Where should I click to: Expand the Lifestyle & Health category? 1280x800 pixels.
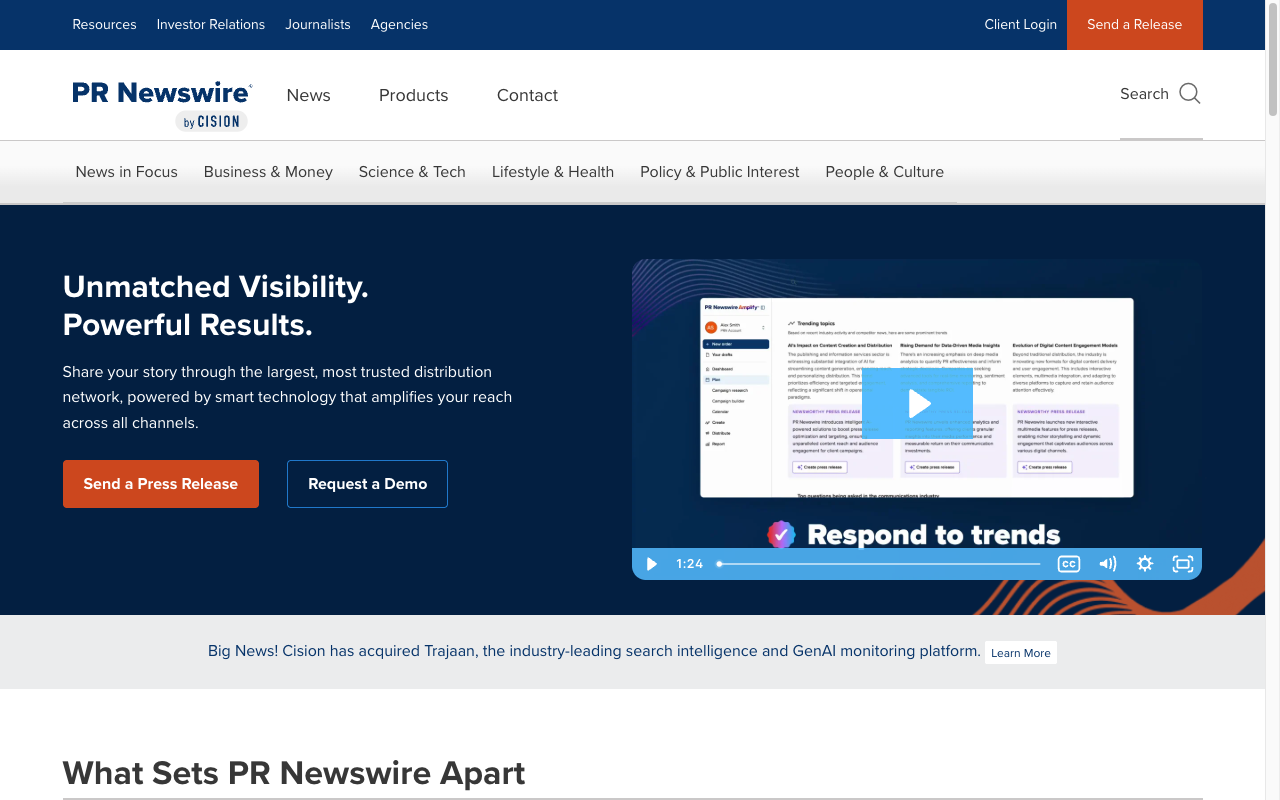point(553,172)
